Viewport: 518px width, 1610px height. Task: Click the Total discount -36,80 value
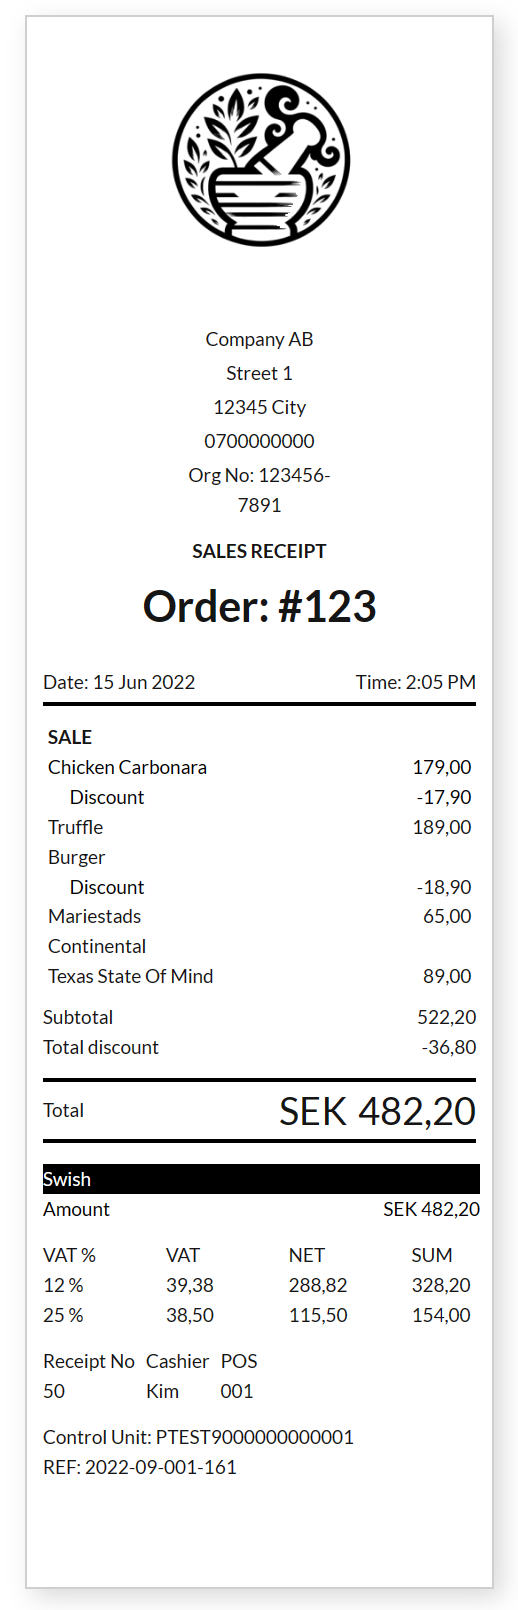tap(449, 1047)
